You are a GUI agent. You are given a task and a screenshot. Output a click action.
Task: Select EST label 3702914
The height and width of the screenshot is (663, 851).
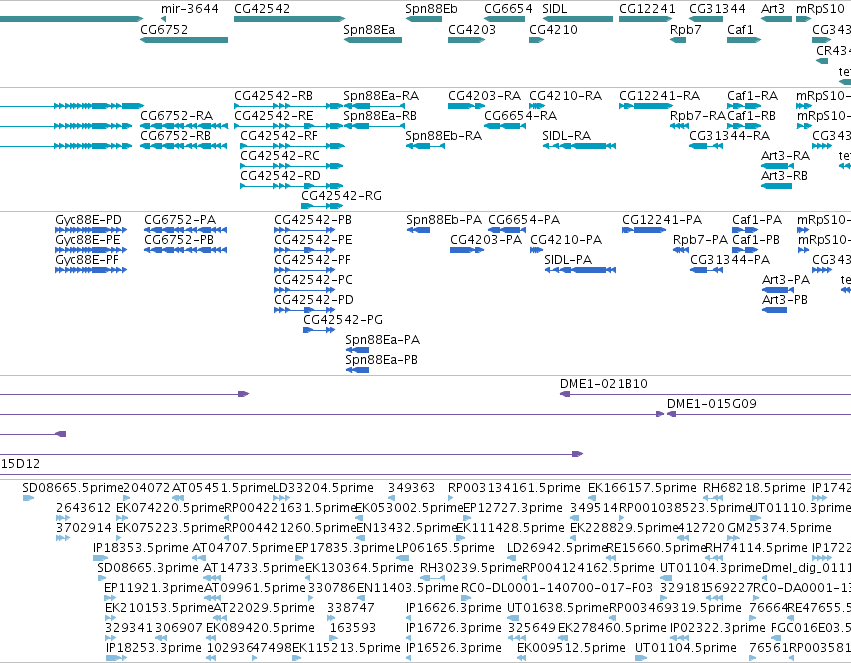[x=84, y=528]
